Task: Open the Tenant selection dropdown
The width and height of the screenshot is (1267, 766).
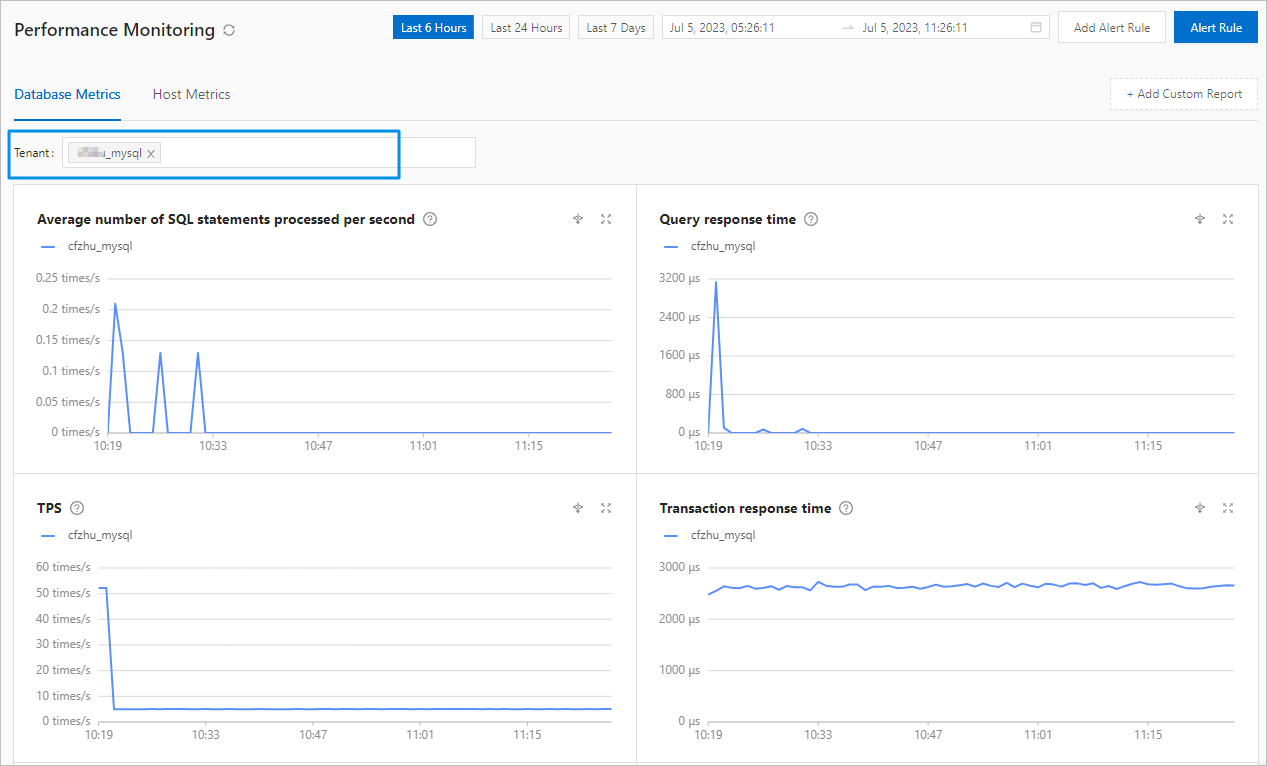Action: pos(268,153)
